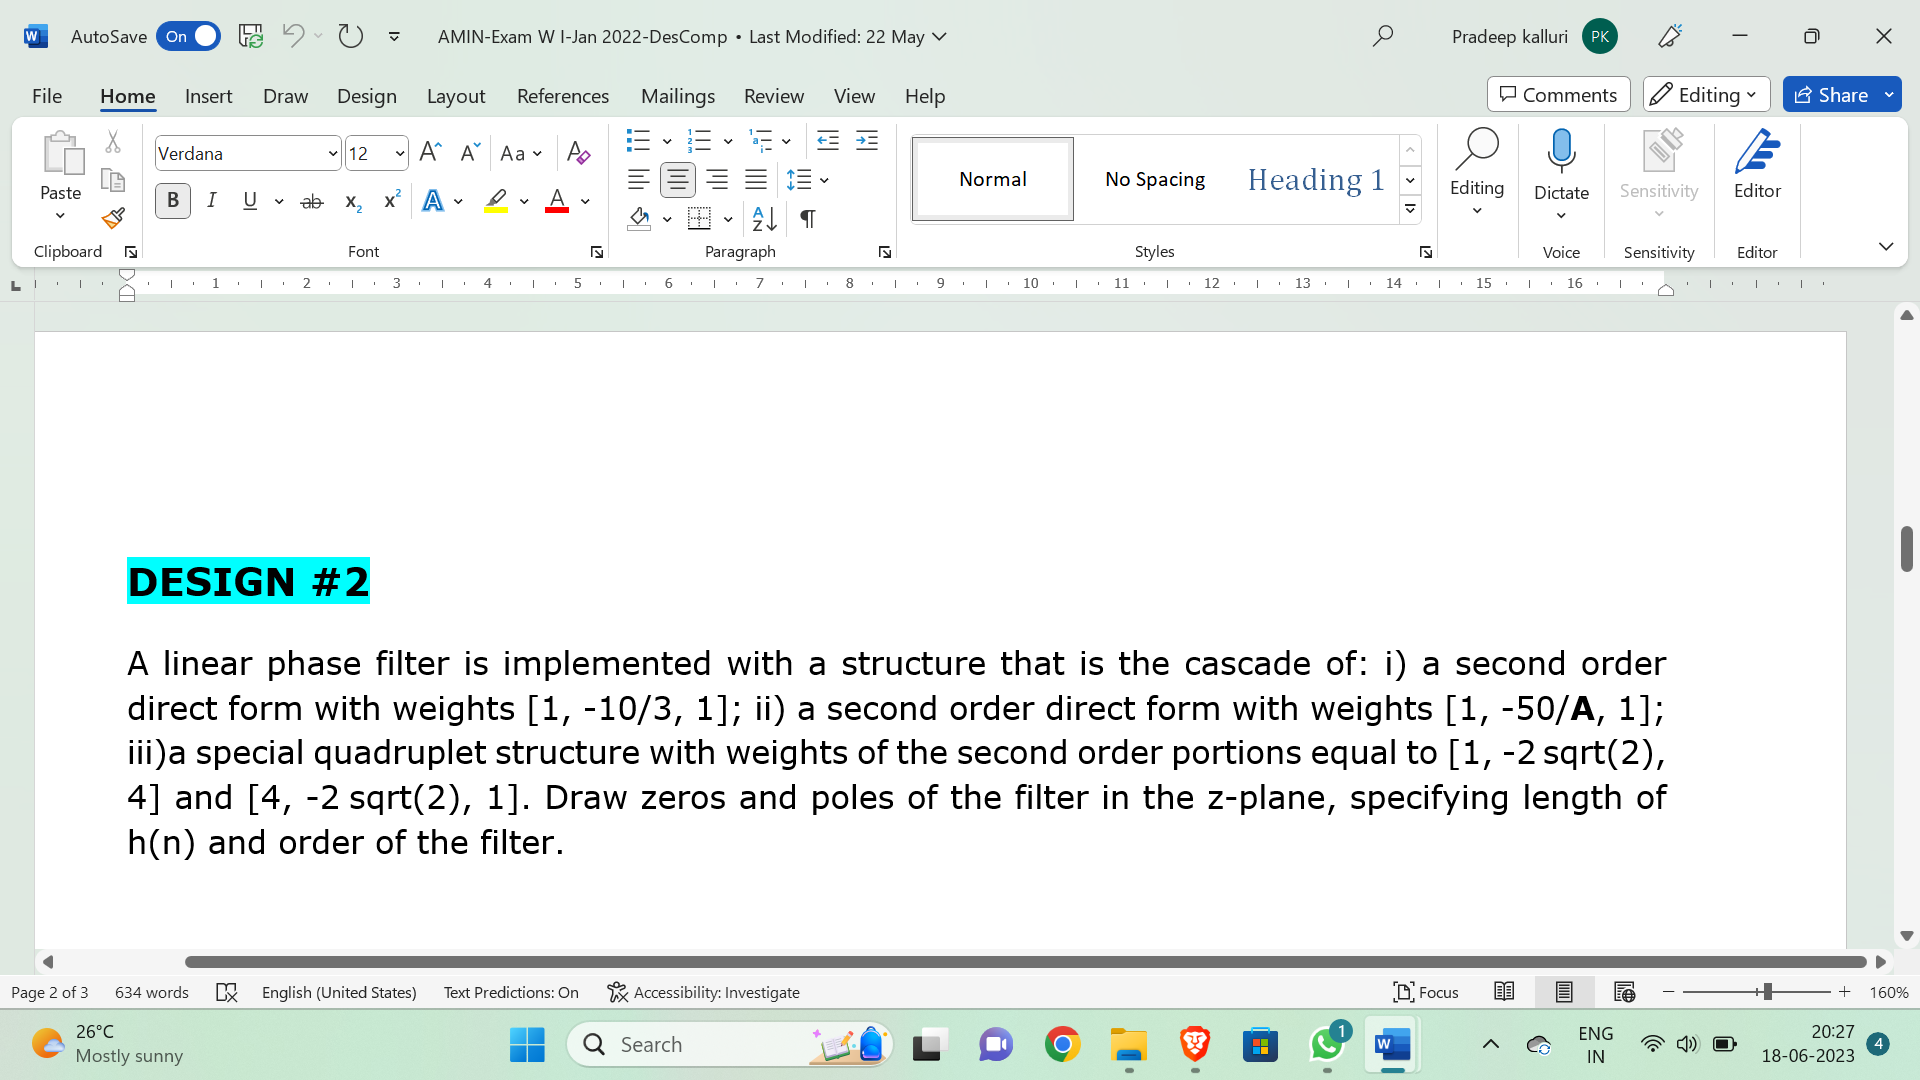The height and width of the screenshot is (1080, 1920).
Task: Click the Subscript icon
Action: coord(353,201)
